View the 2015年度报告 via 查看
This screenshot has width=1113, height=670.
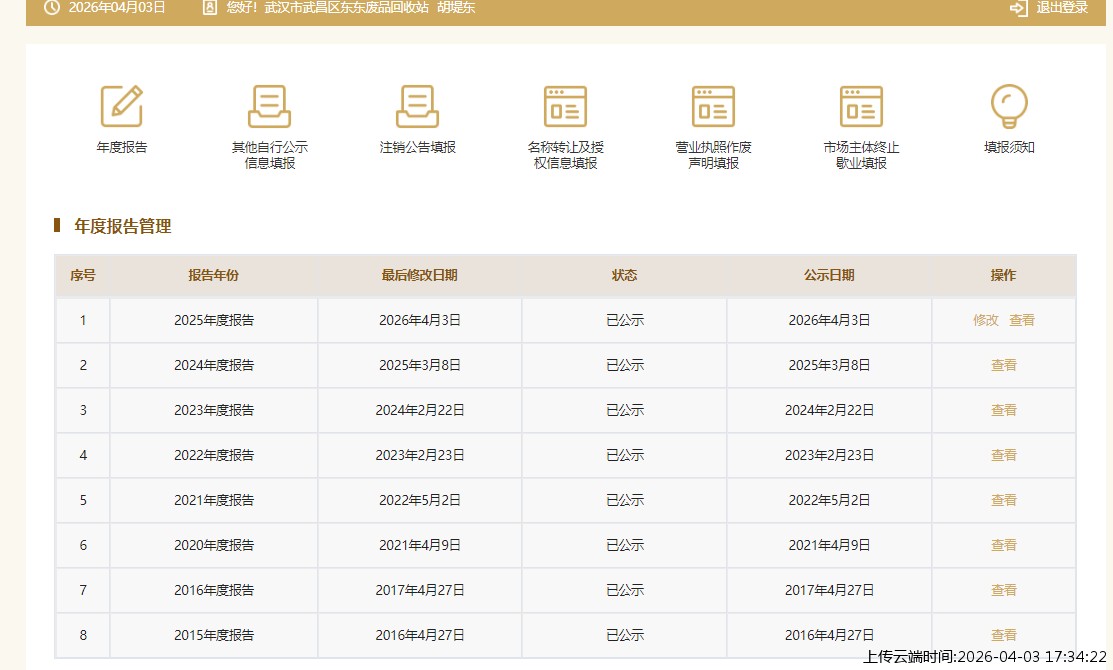point(1004,636)
